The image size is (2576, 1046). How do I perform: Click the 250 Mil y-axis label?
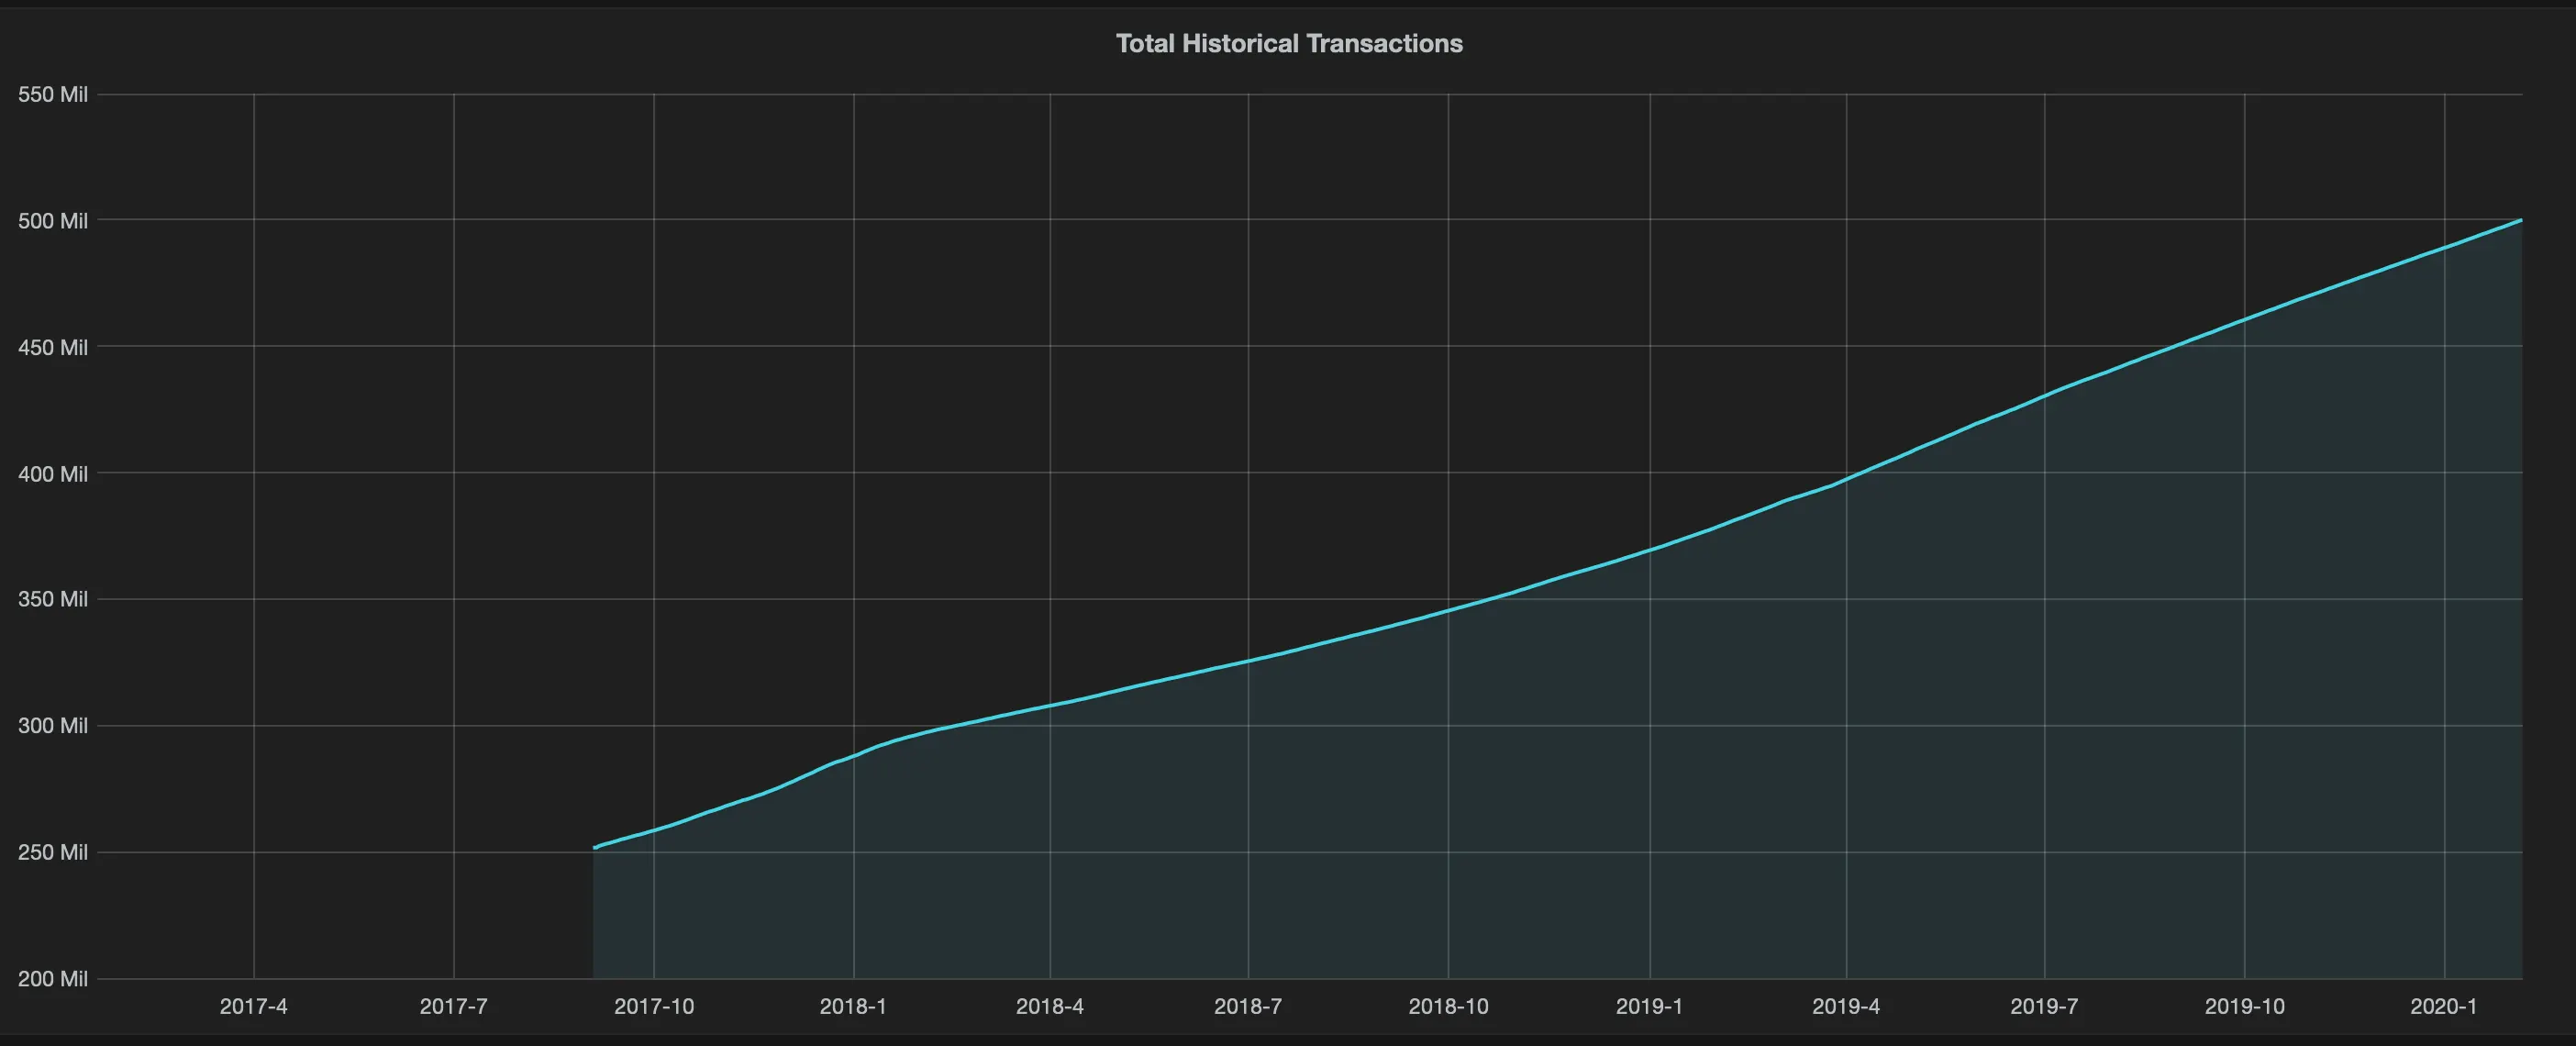[55, 852]
